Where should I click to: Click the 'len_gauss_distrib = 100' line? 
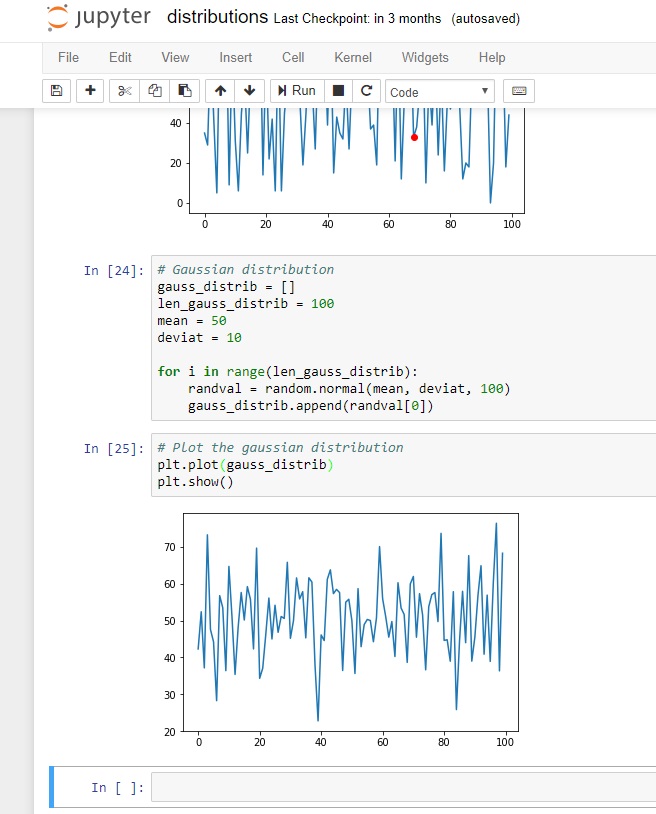pos(245,304)
